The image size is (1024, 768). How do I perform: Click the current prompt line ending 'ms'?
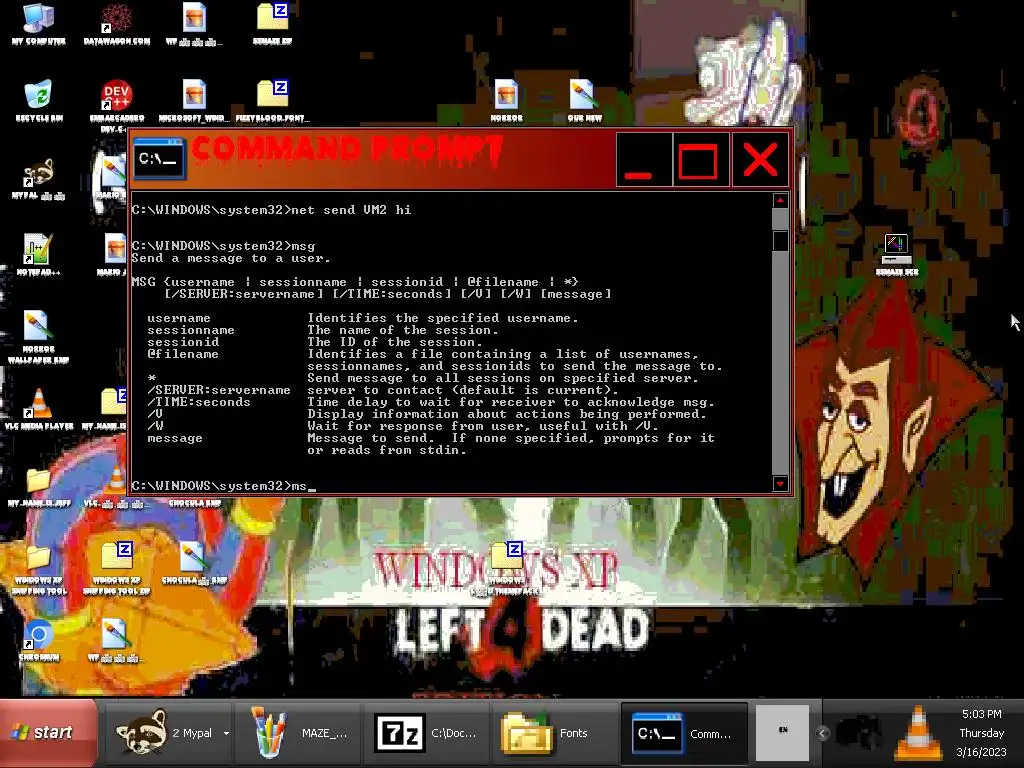point(223,486)
